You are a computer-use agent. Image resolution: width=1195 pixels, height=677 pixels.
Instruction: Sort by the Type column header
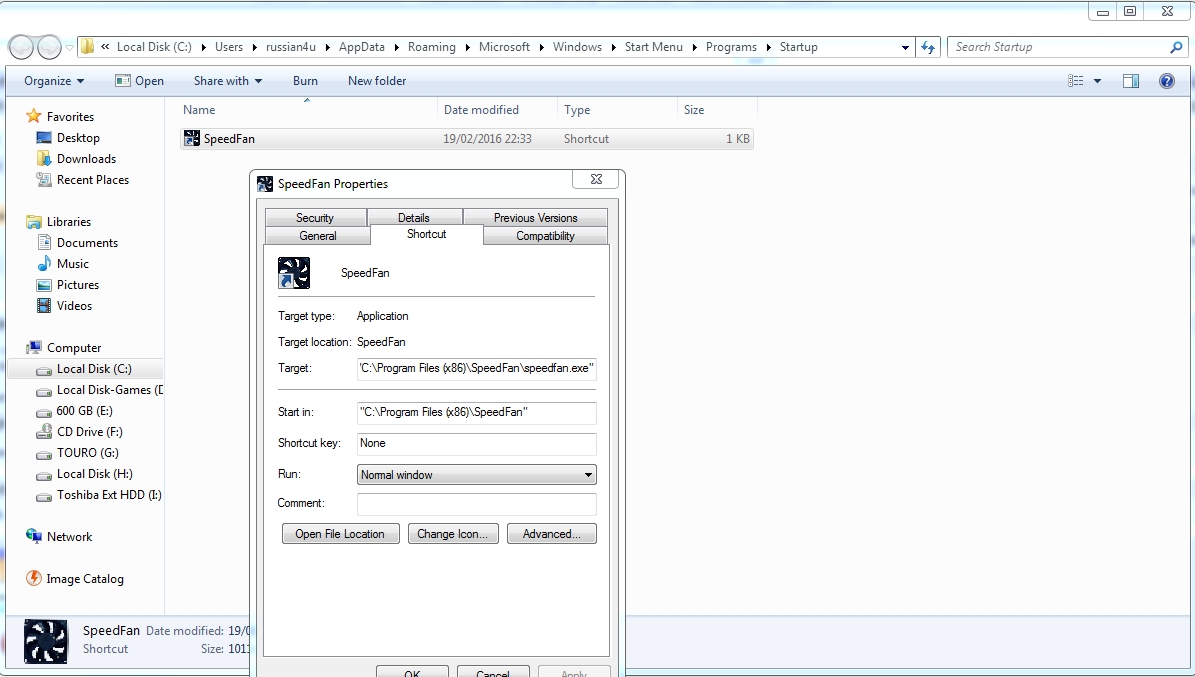click(x=617, y=110)
